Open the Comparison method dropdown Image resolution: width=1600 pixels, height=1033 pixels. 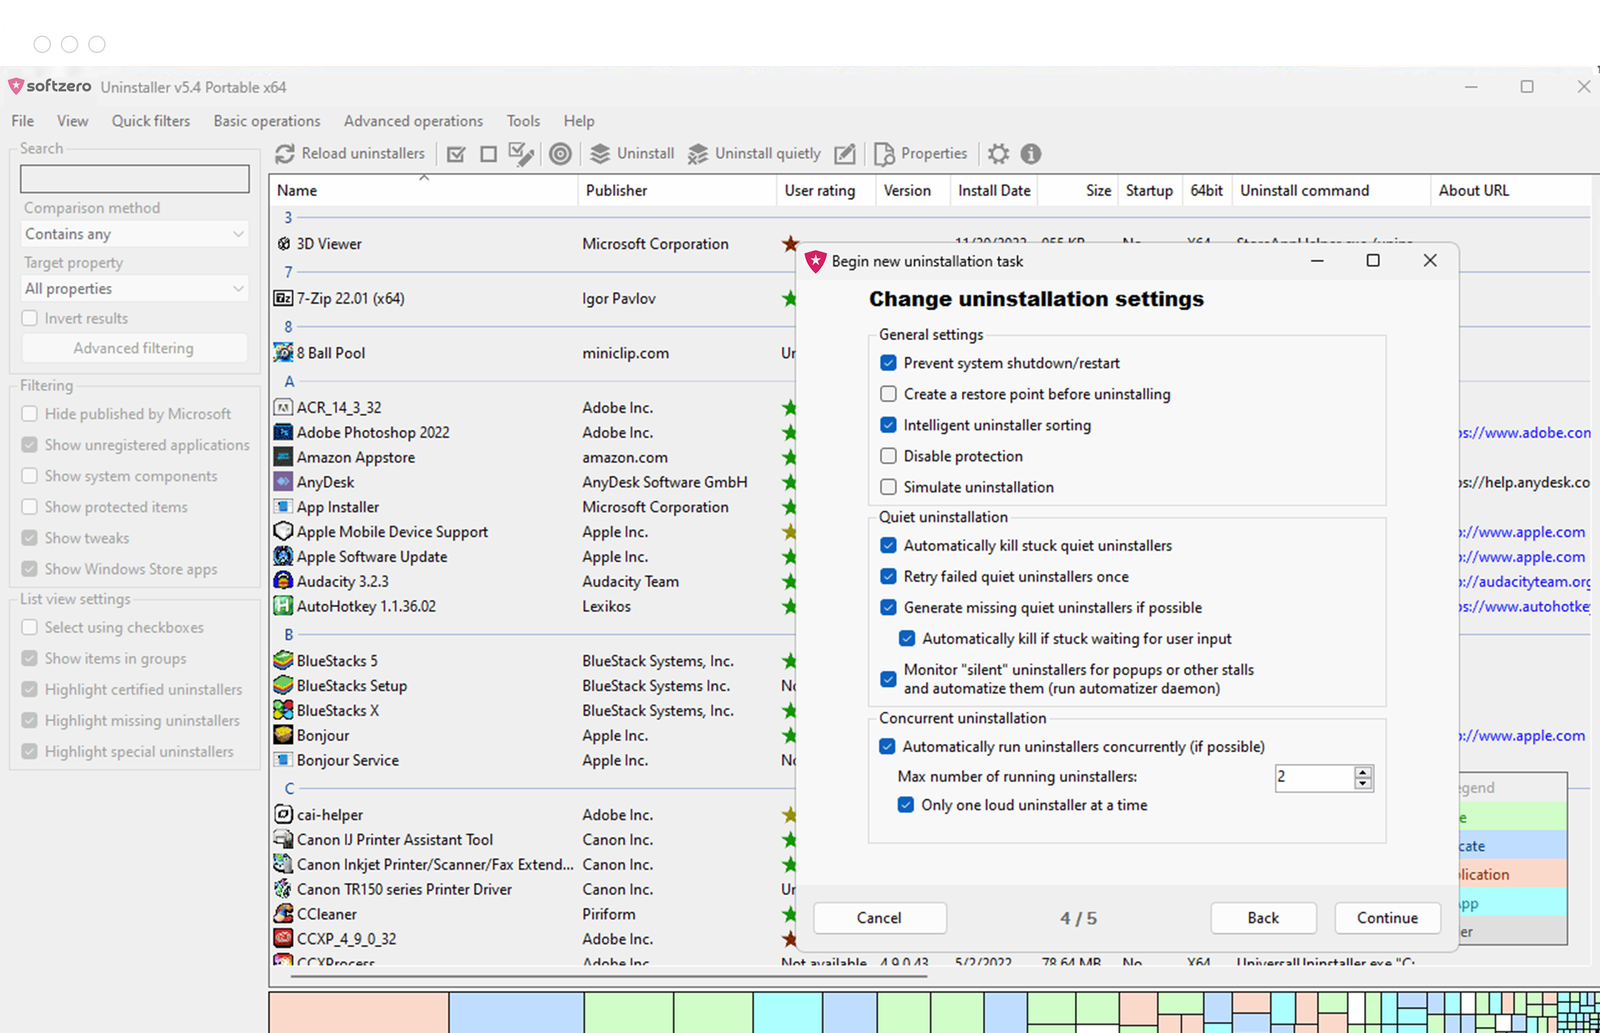(x=135, y=234)
